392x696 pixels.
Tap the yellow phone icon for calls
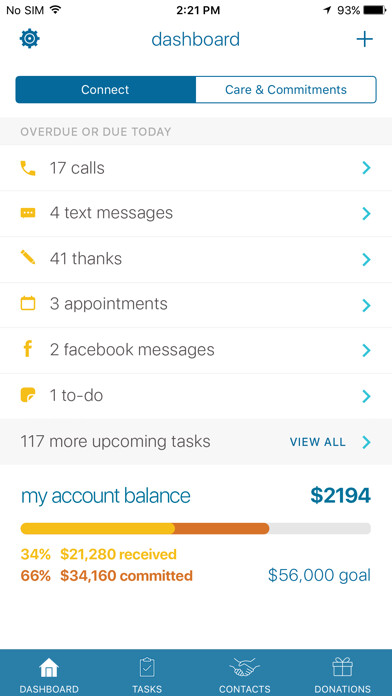tap(28, 168)
